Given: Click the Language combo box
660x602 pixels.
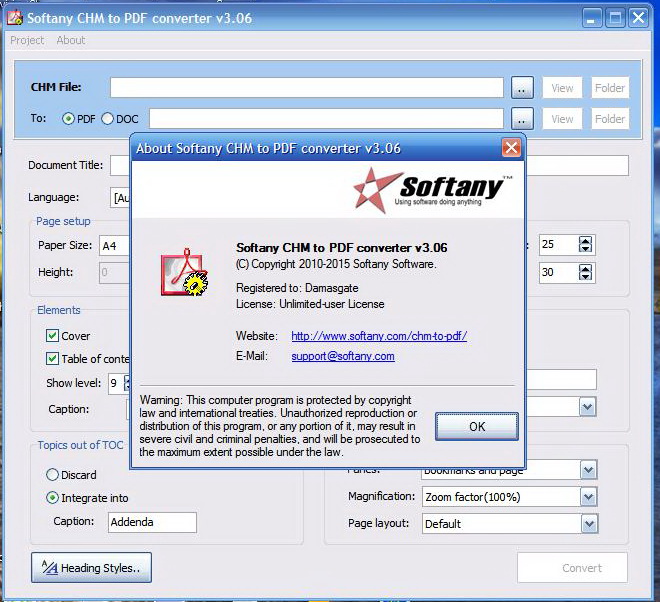Looking at the screenshot, I should 121,197.
